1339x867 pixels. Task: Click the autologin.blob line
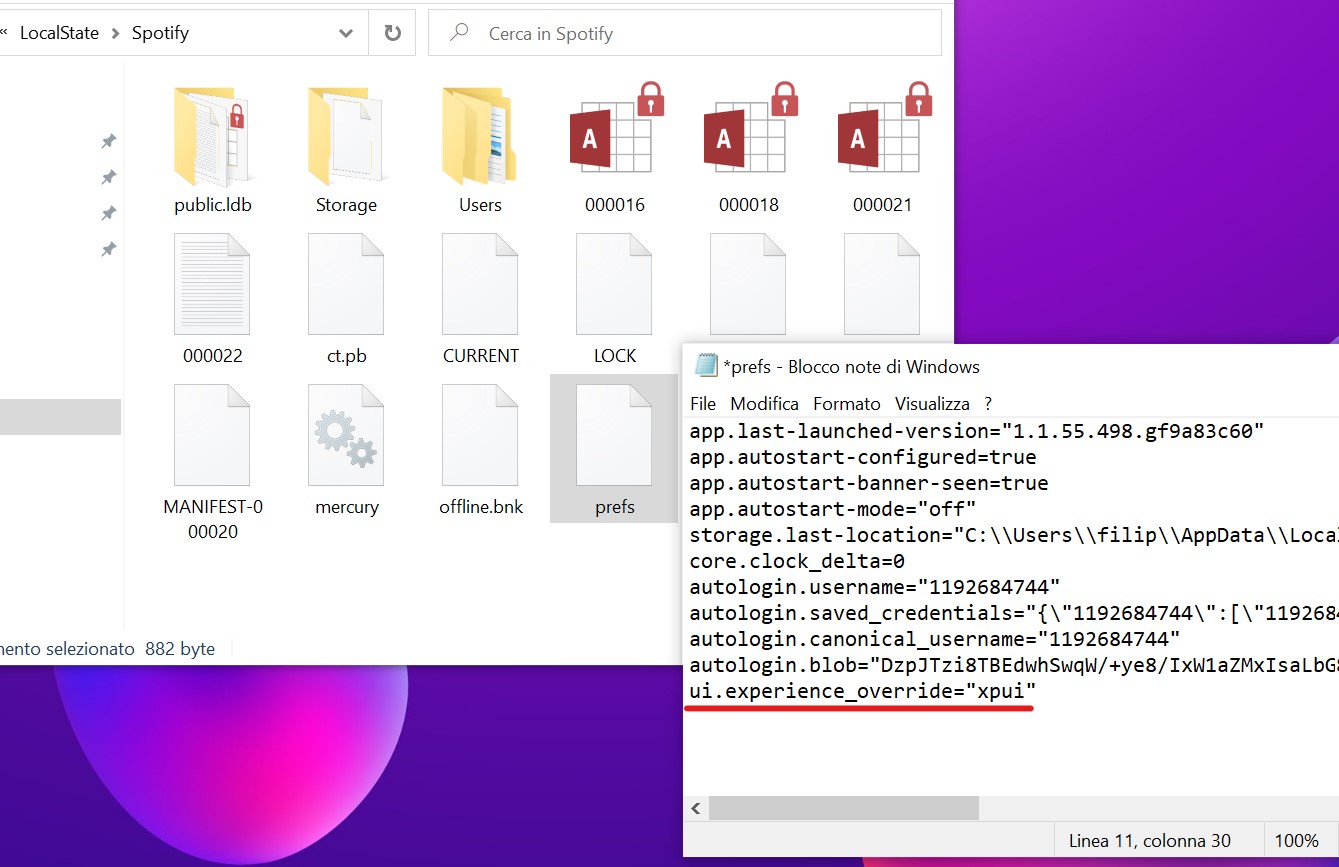click(1013, 665)
